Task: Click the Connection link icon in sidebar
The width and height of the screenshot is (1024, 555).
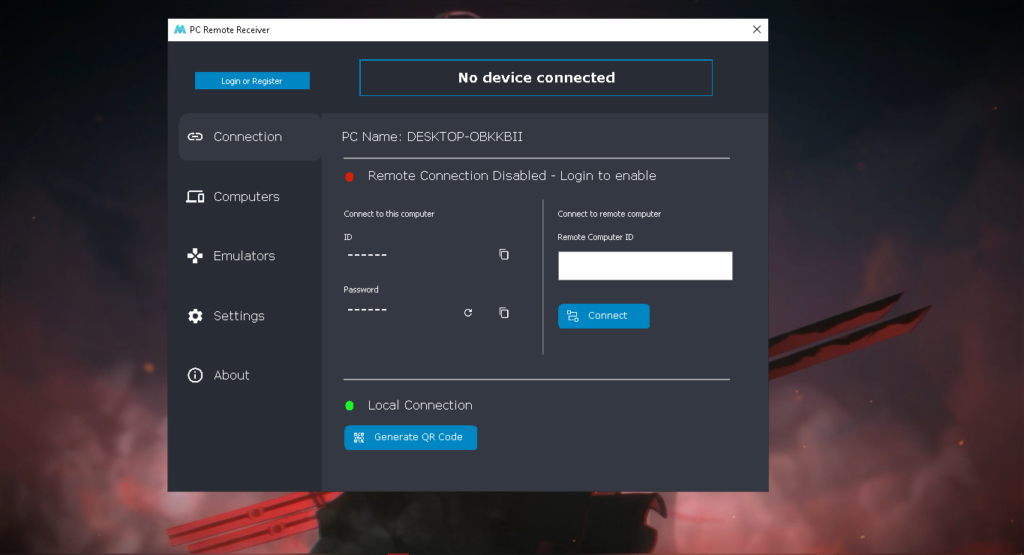Action: (195, 136)
